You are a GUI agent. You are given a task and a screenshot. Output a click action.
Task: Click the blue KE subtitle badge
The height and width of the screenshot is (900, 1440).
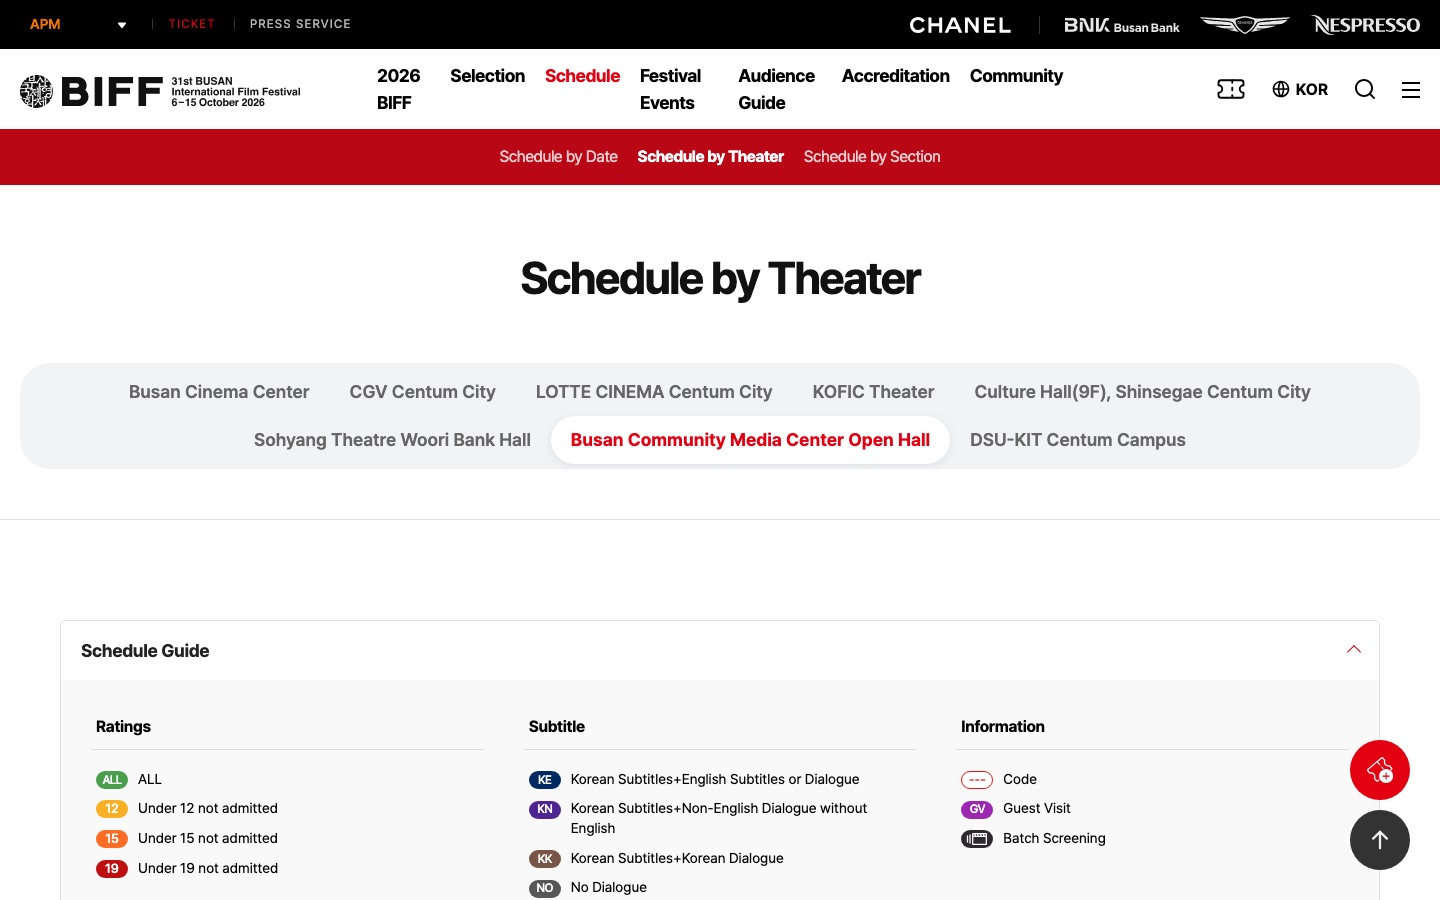[x=545, y=780]
